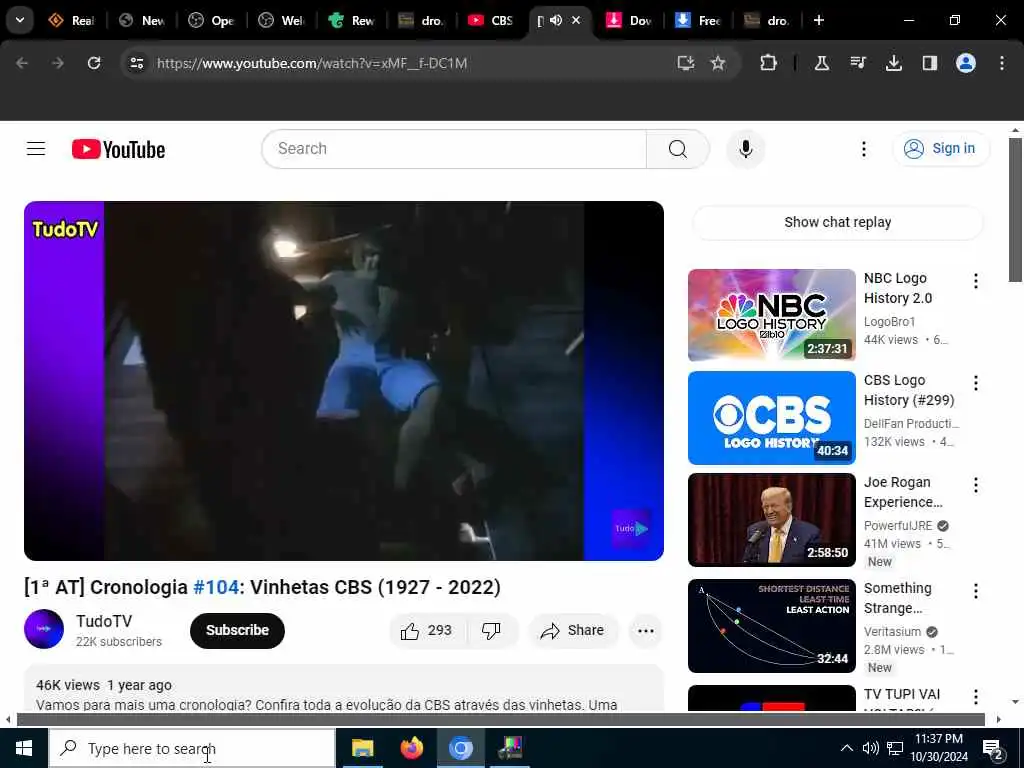Open the media controls icon
1024x768 pixels.
click(x=858, y=63)
